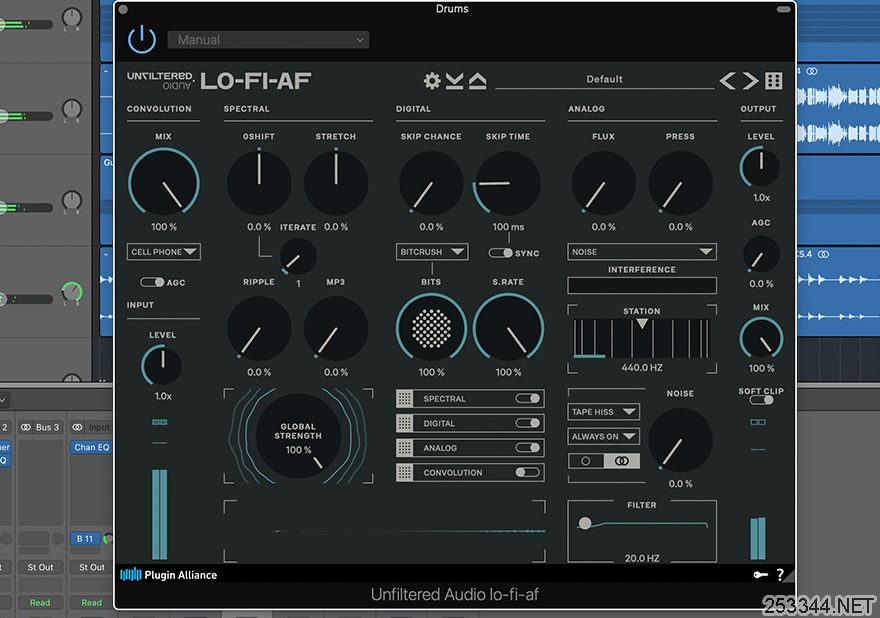Toggle the Convolution AGC switch
Screen dimensions: 880x618
pyautogui.click(x=152, y=282)
